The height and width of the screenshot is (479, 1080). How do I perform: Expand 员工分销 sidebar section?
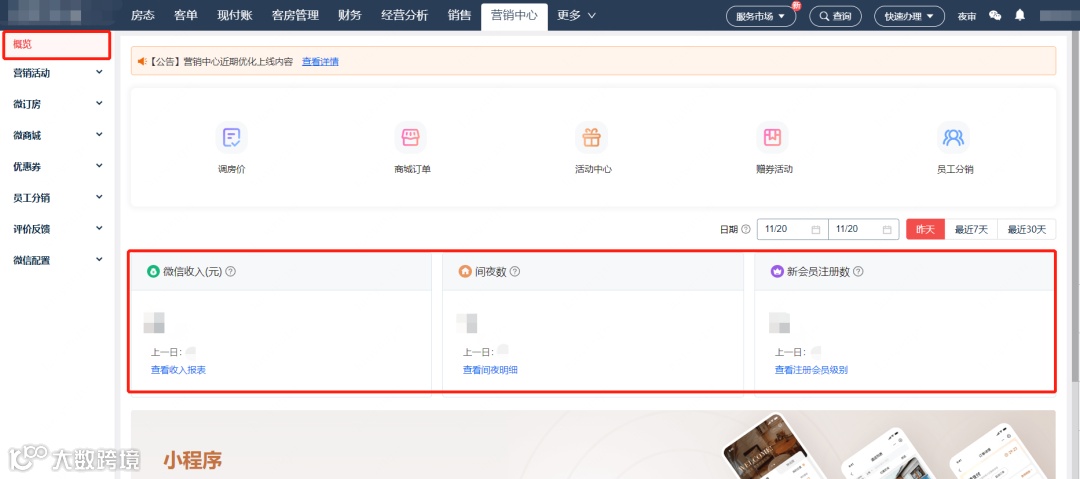56,198
